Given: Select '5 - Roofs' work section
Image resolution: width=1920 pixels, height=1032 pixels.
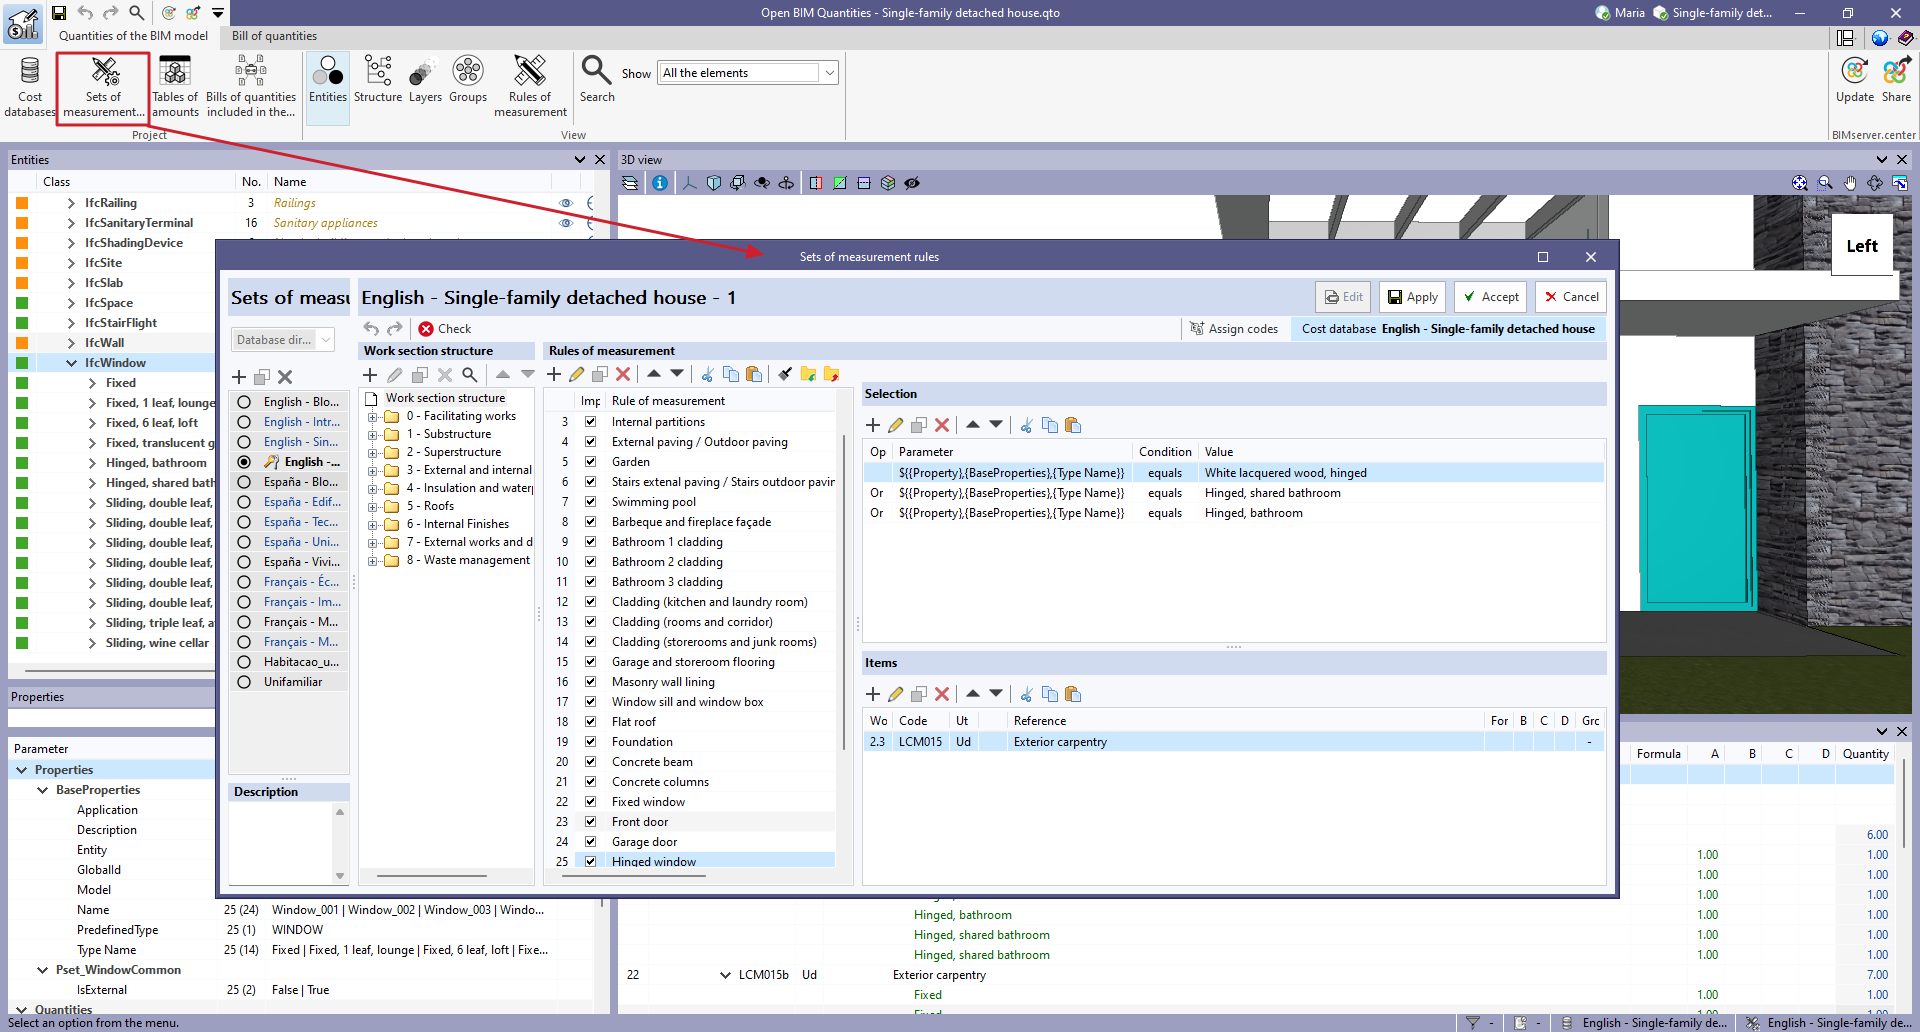Looking at the screenshot, I should pyautogui.click(x=430, y=506).
